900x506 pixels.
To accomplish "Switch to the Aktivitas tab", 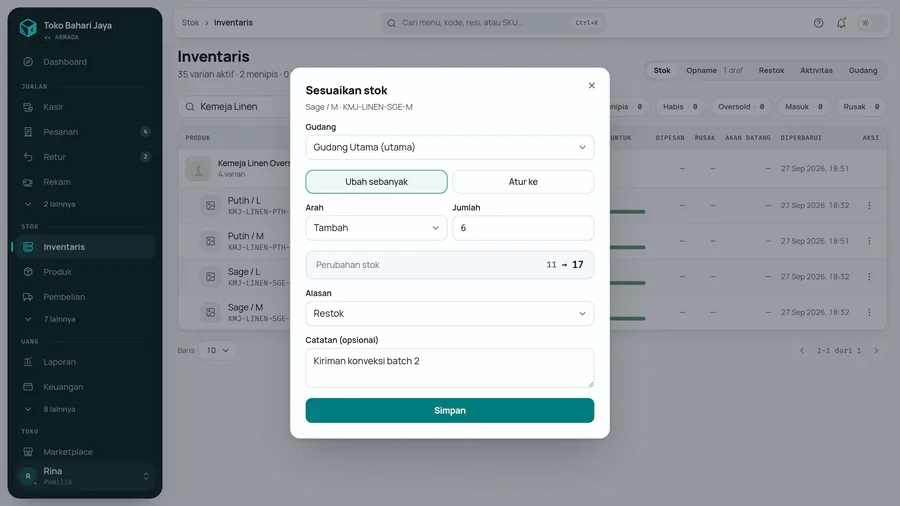I will (816, 71).
